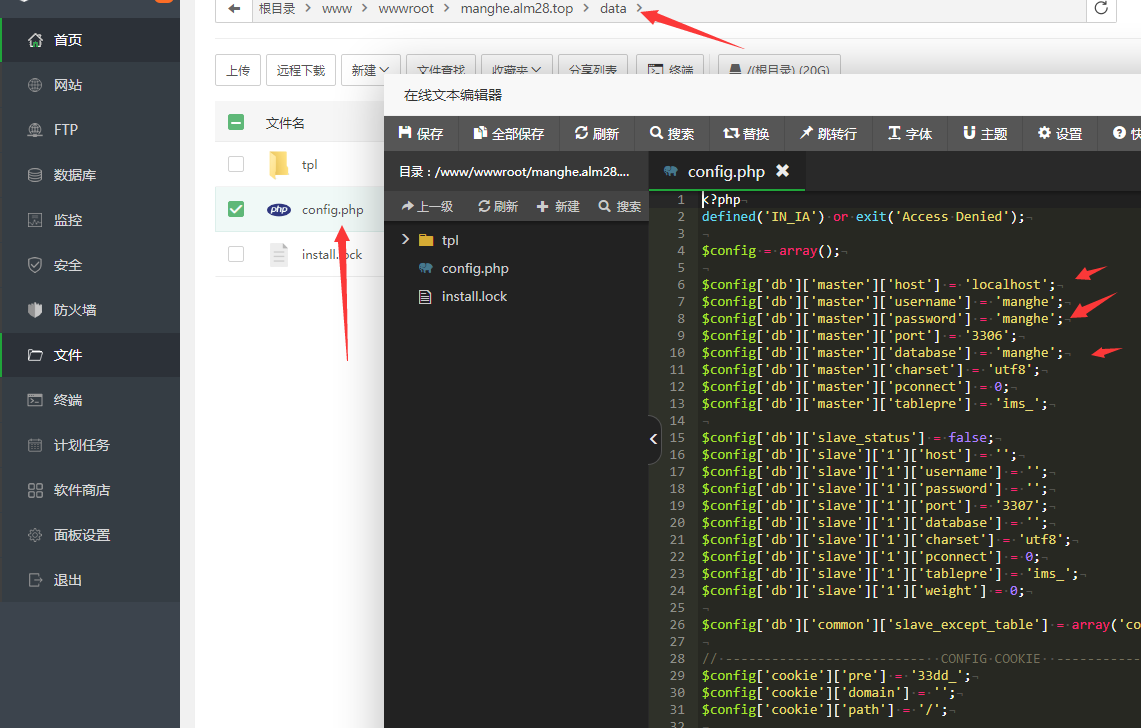
Task: Click the Upload button
Action: click(238, 70)
